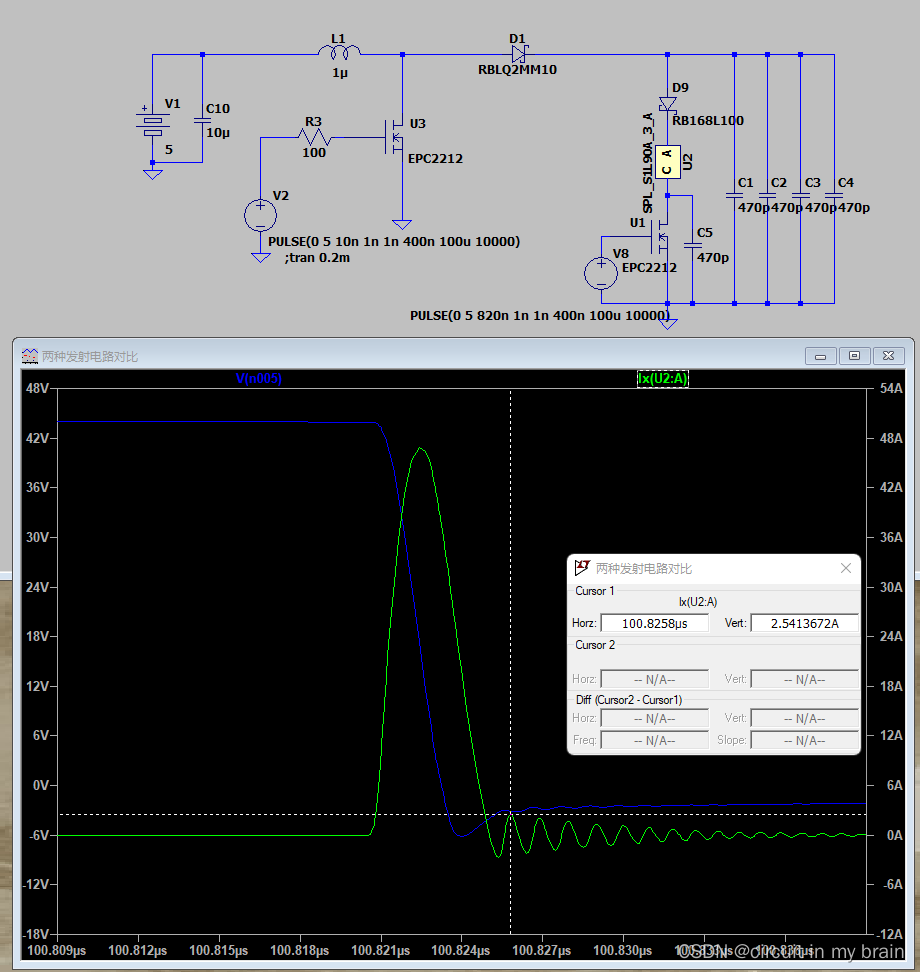Image resolution: width=920 pixels, height=972 pixels.
Task: Click the C10 capacitor symbol
Action: (x=202, y=121)
